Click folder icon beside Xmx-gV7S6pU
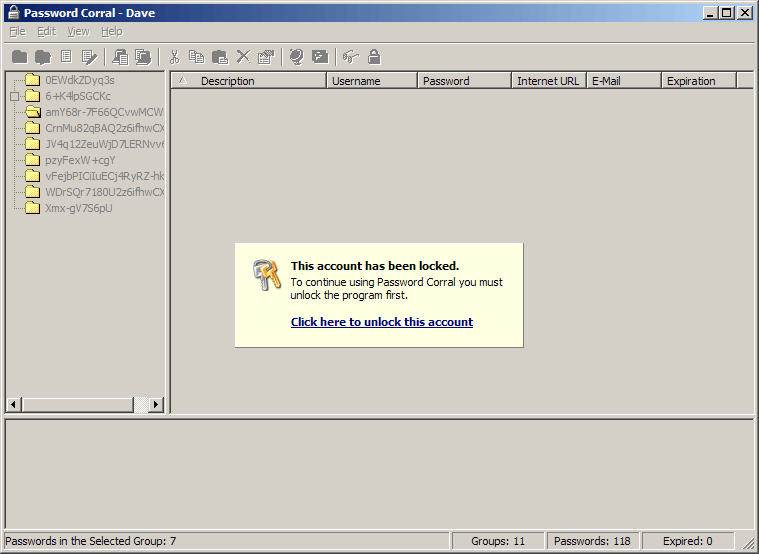 click(x=32, y=208)
